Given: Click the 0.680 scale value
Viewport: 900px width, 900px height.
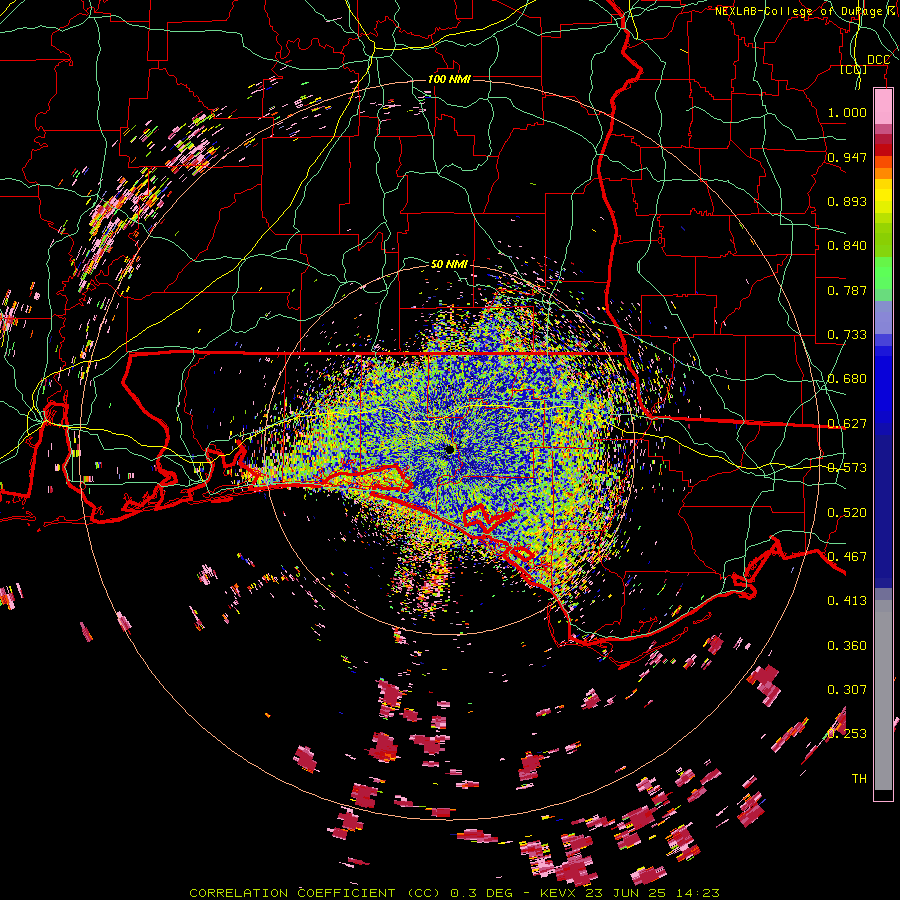Looking at the screenshot, I should 847,378.
